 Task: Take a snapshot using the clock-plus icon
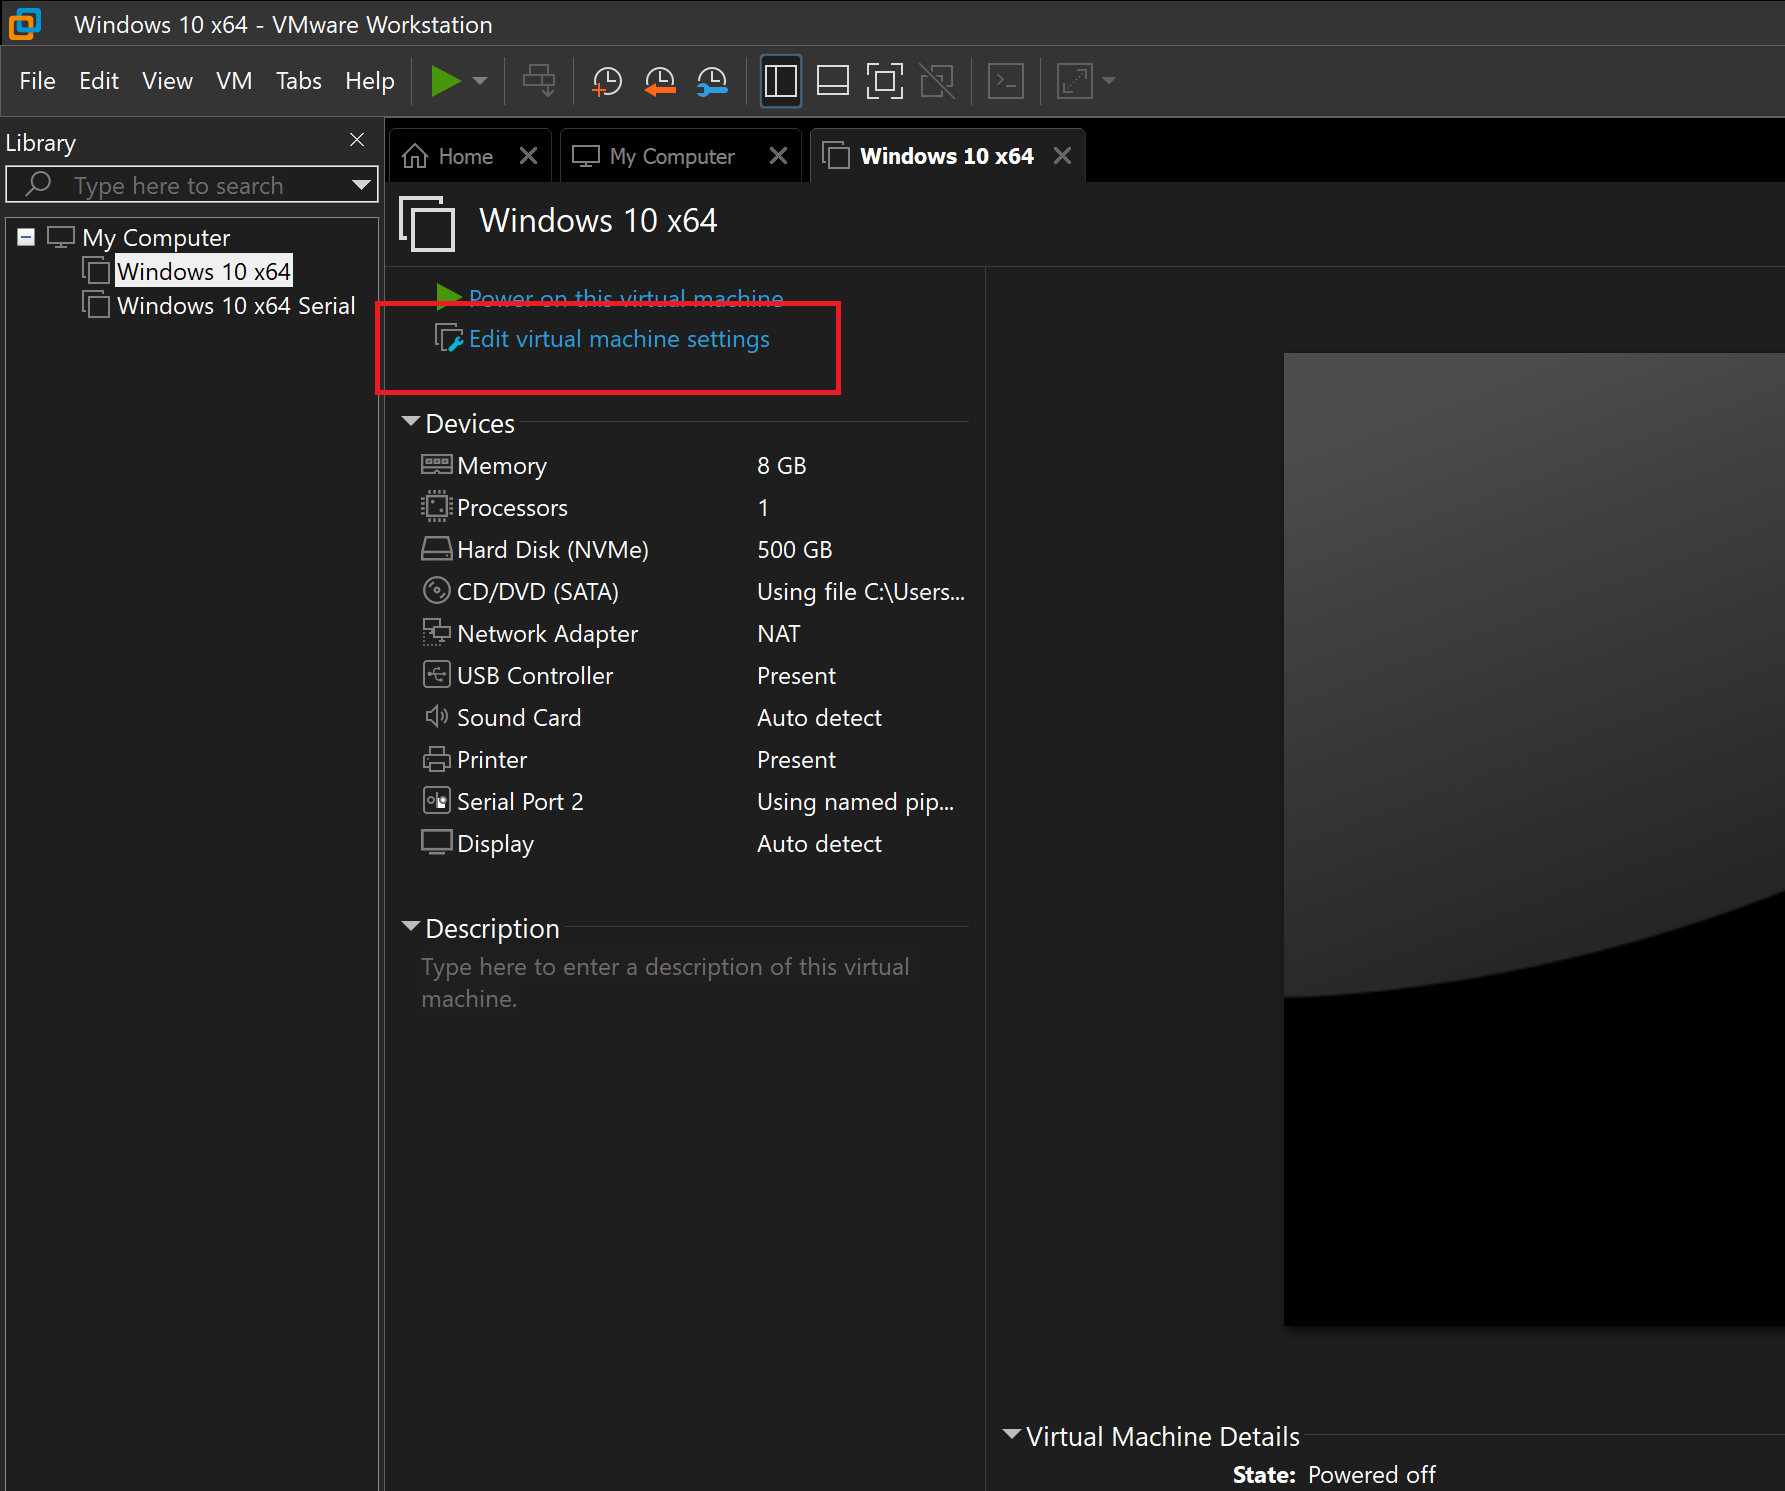click(x=607, y=81)
